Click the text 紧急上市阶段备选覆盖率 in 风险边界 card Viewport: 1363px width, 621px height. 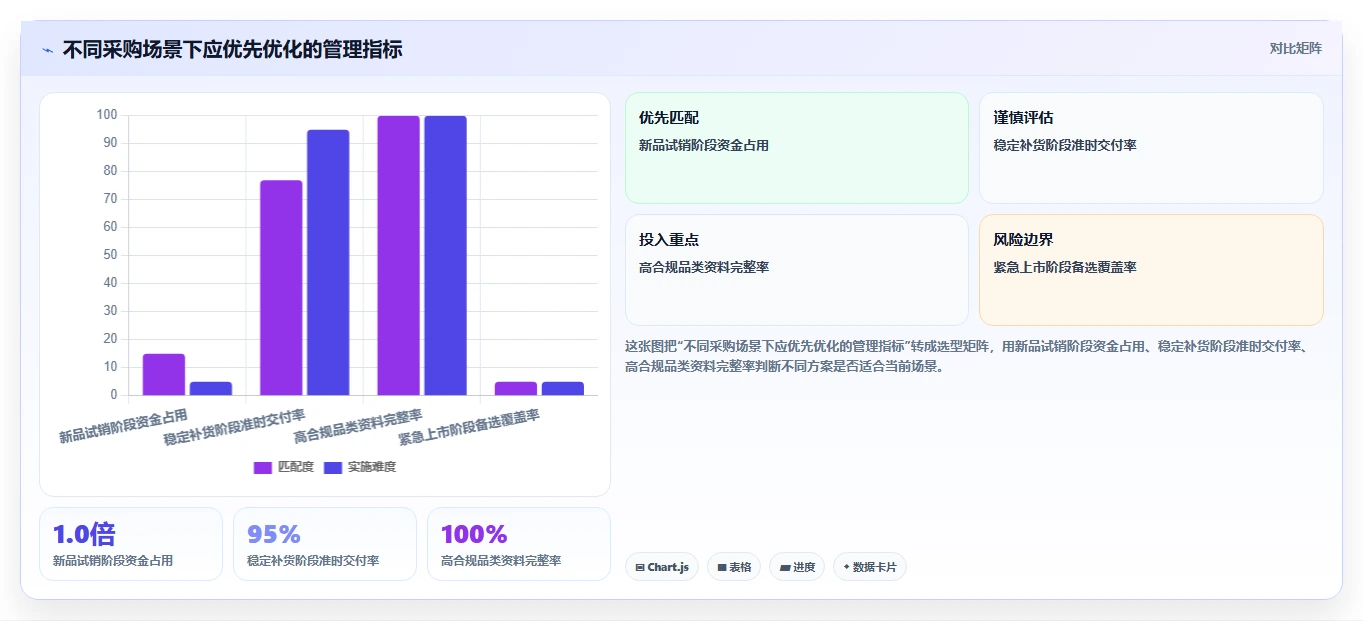[1065, 267]
